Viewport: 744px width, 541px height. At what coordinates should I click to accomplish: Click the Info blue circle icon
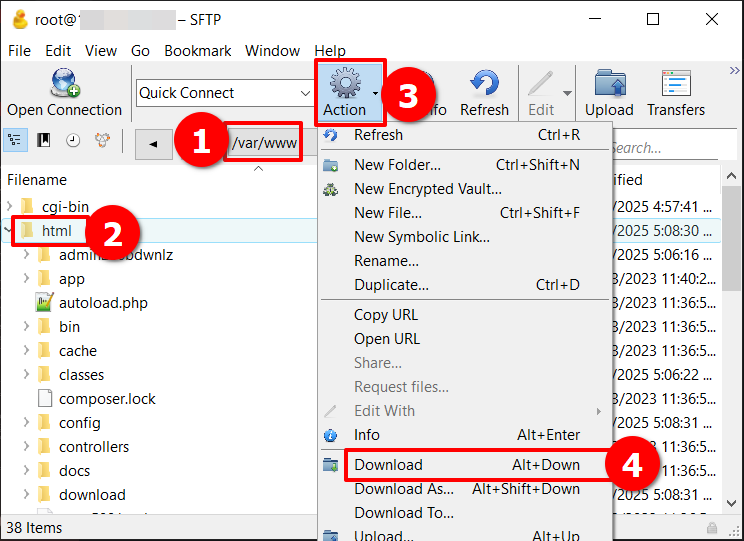pos(330,435)
